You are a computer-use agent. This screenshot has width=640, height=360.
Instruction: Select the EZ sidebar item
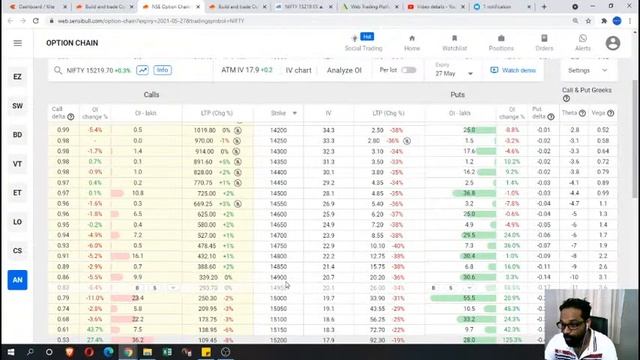coord(17,77)
